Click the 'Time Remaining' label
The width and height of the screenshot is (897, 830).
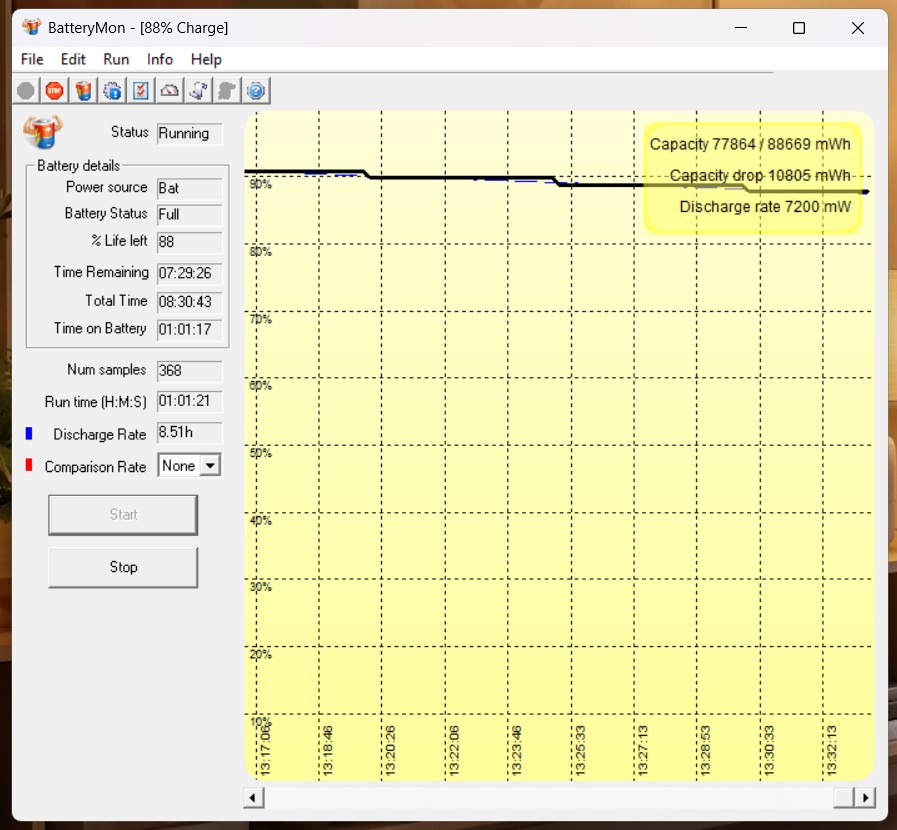pyautogui.click(x=101, y=272)
